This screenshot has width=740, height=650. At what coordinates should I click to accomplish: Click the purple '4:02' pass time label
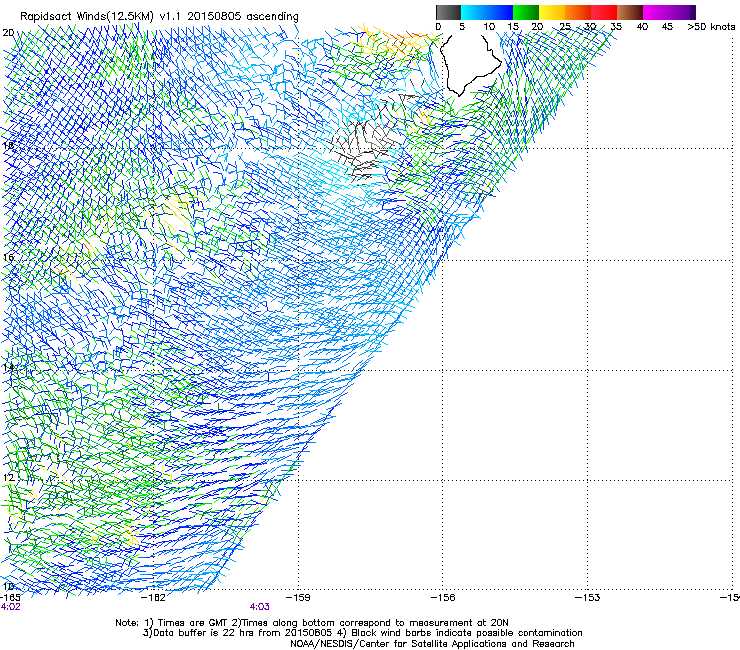click(10, 607)
